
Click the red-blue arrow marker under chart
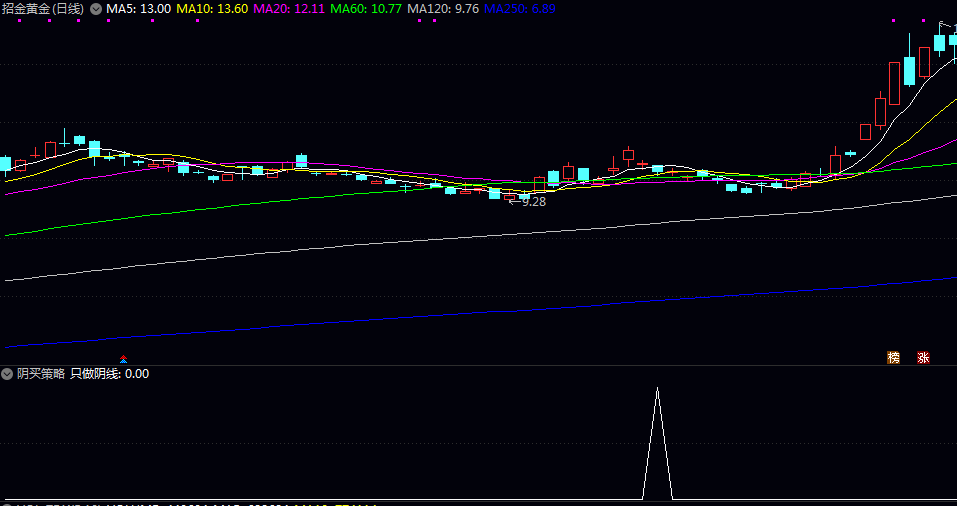(124, 358)
